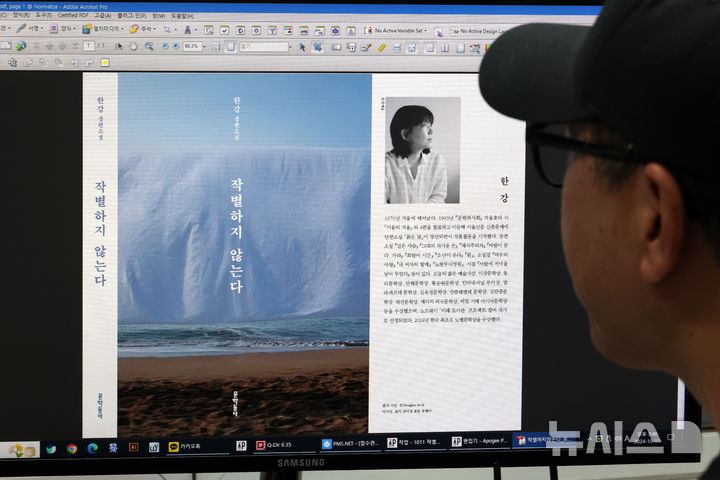Screen dimensions: 720x480
Task: Click the email envelope icon in toolbar
Action: [6, 45]
